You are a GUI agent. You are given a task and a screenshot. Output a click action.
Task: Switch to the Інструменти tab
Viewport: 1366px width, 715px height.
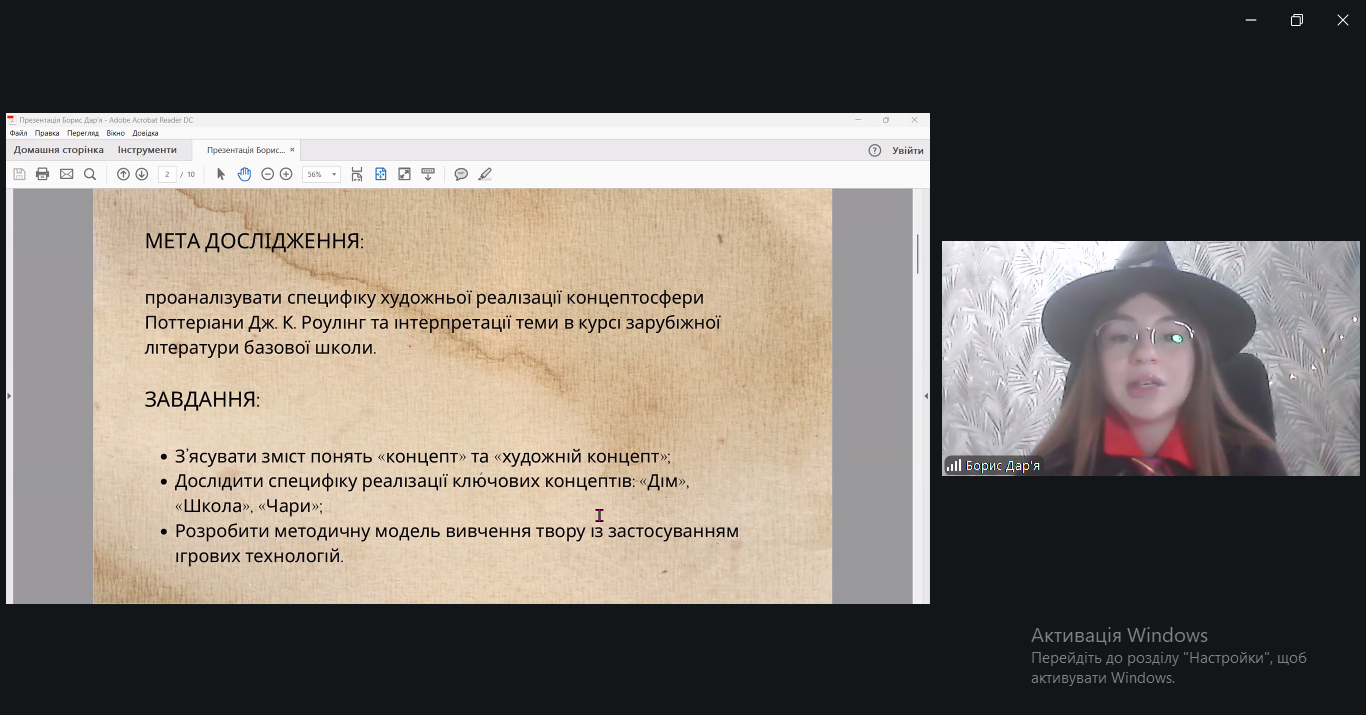146,148
